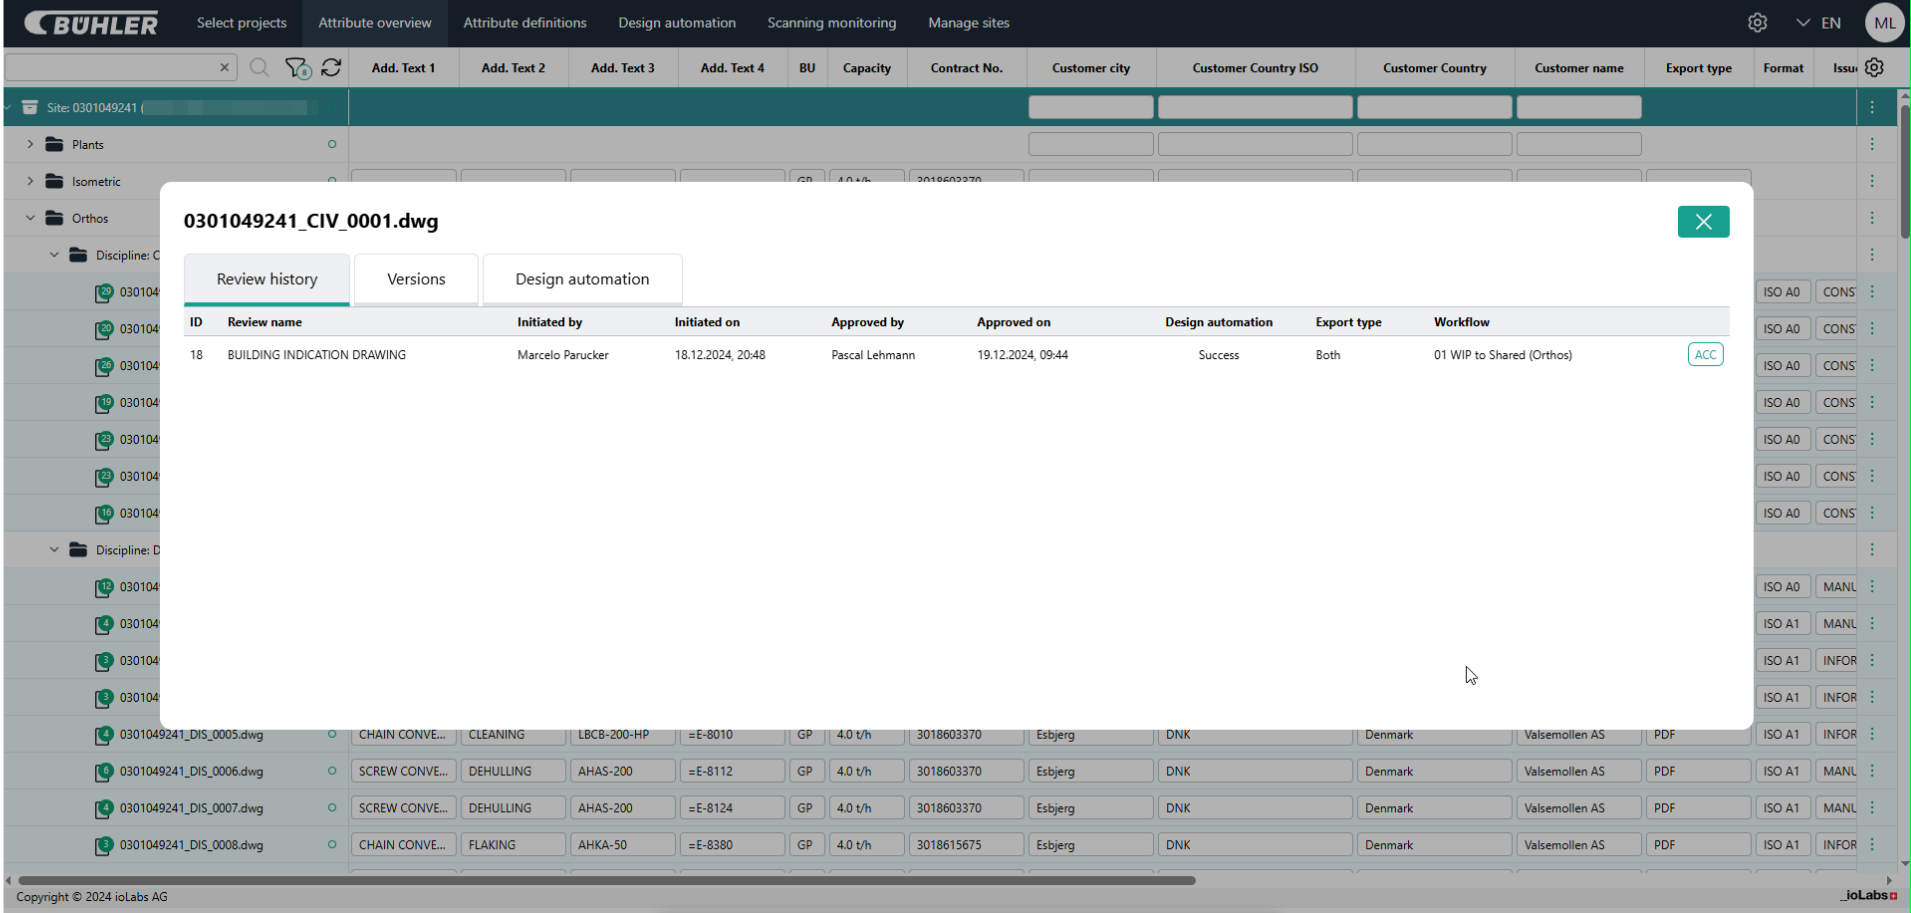1911x913 pixels.
Task: Sort by Customer city column header
Action: click(x=1091, y=68)
